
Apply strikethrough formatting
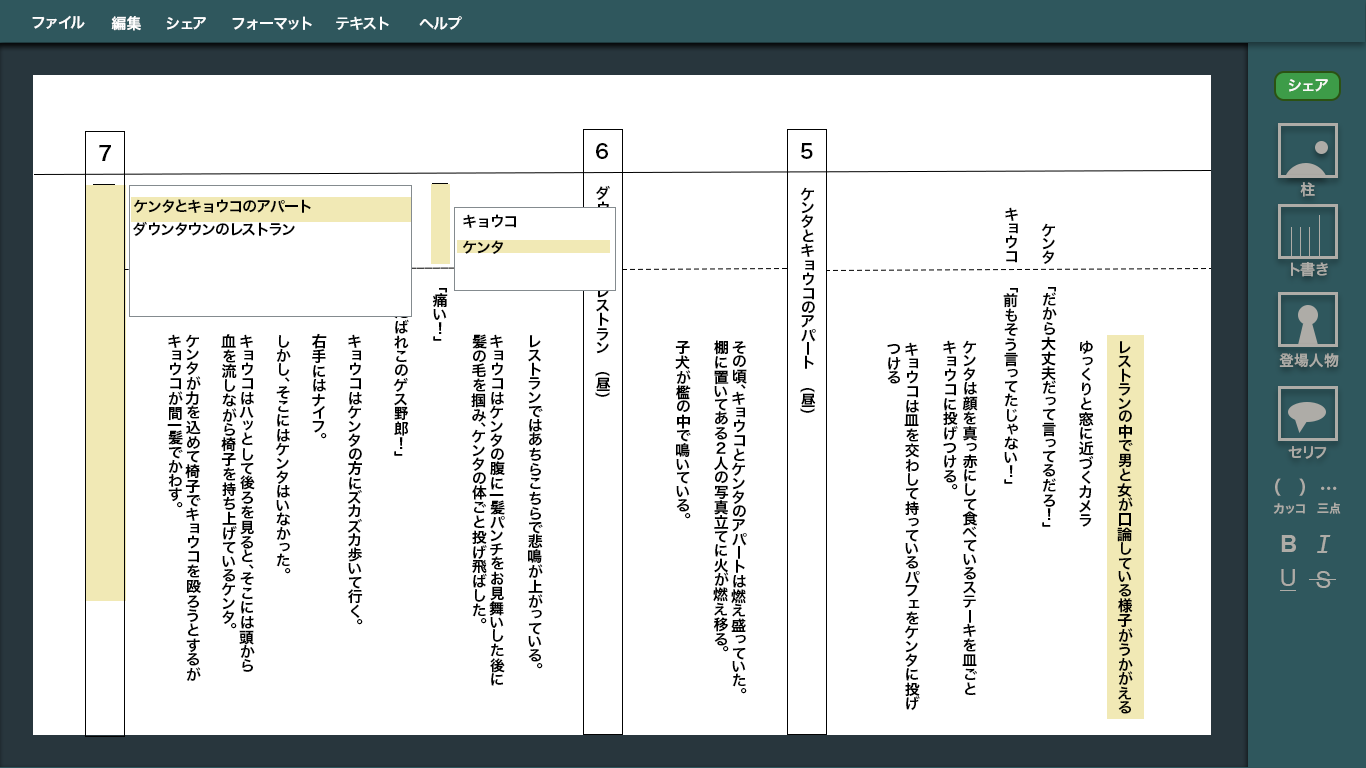pos(1324,578)
